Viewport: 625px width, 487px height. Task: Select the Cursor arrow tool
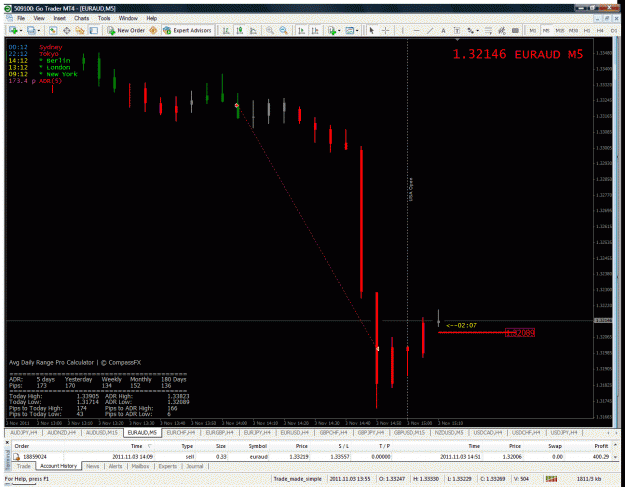[371, 30]
